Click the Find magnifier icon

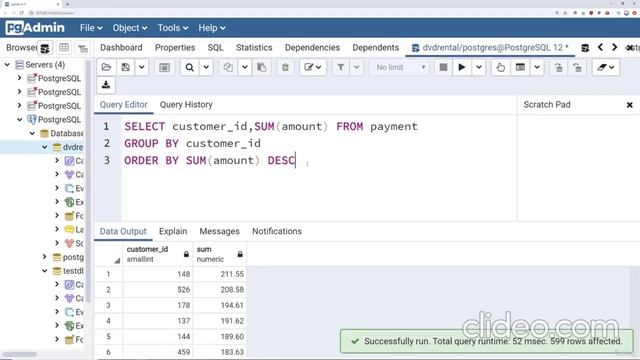[189, 67]
